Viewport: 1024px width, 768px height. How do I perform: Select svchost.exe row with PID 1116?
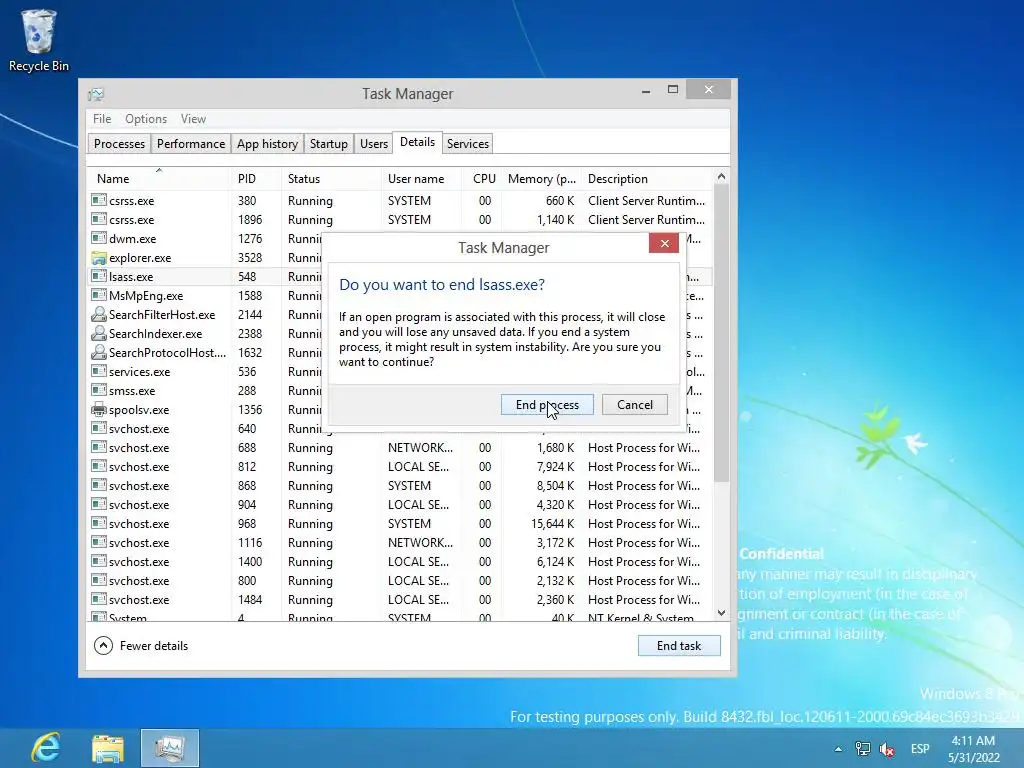pyautogui.click(x=400, y=543)
